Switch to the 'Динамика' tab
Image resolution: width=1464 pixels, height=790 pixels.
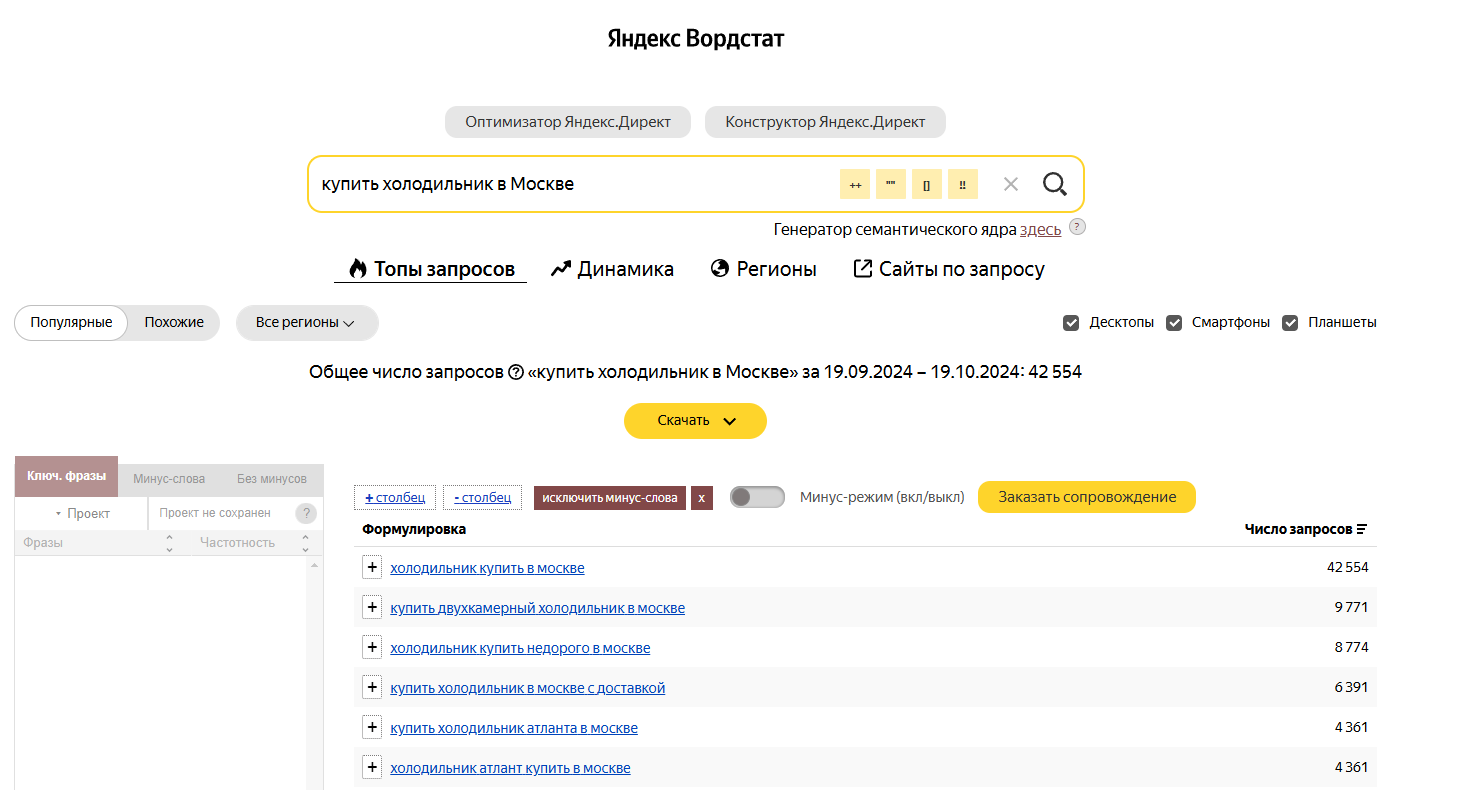tap(612, 269)
